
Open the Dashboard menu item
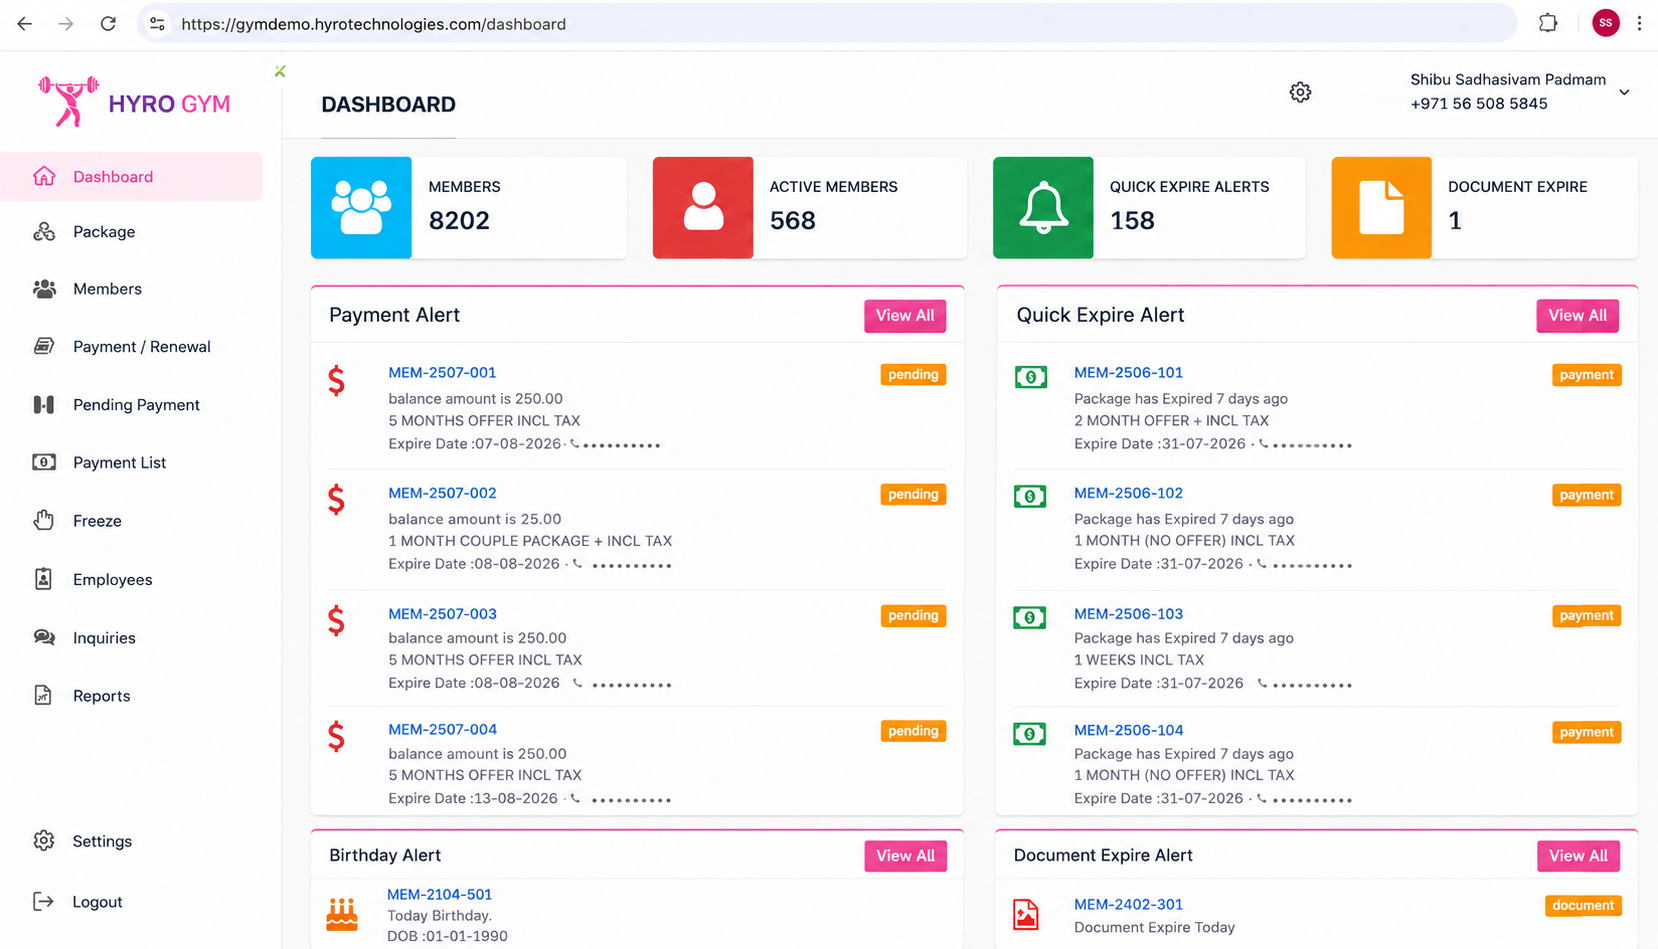pos(131,177)
